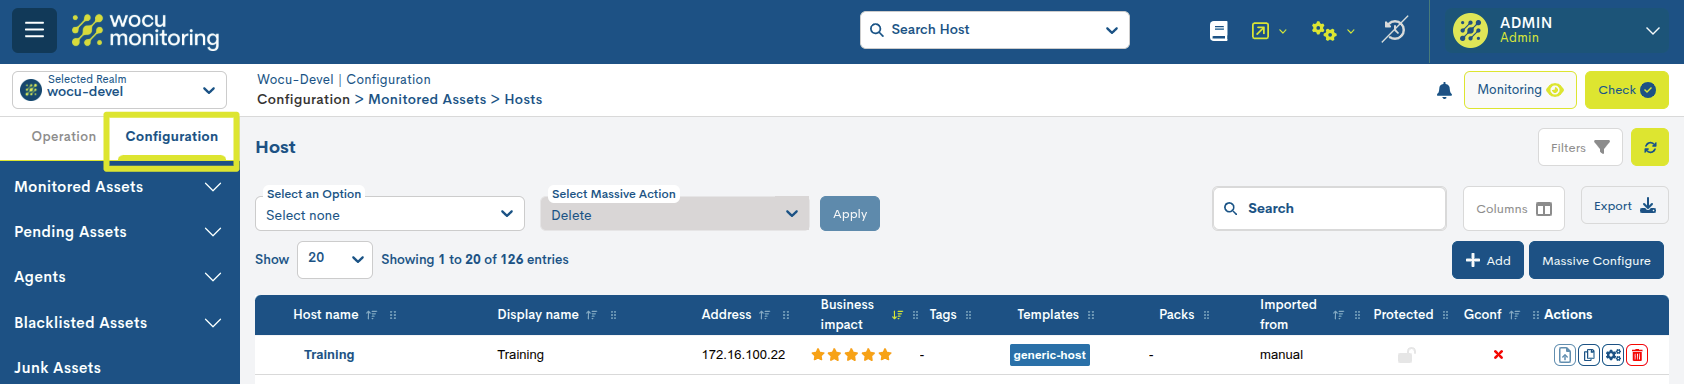Image resolution: width=1684 pixels, height=384 pixels.
Task: Open the Filters button
Action: [1580, 147]
